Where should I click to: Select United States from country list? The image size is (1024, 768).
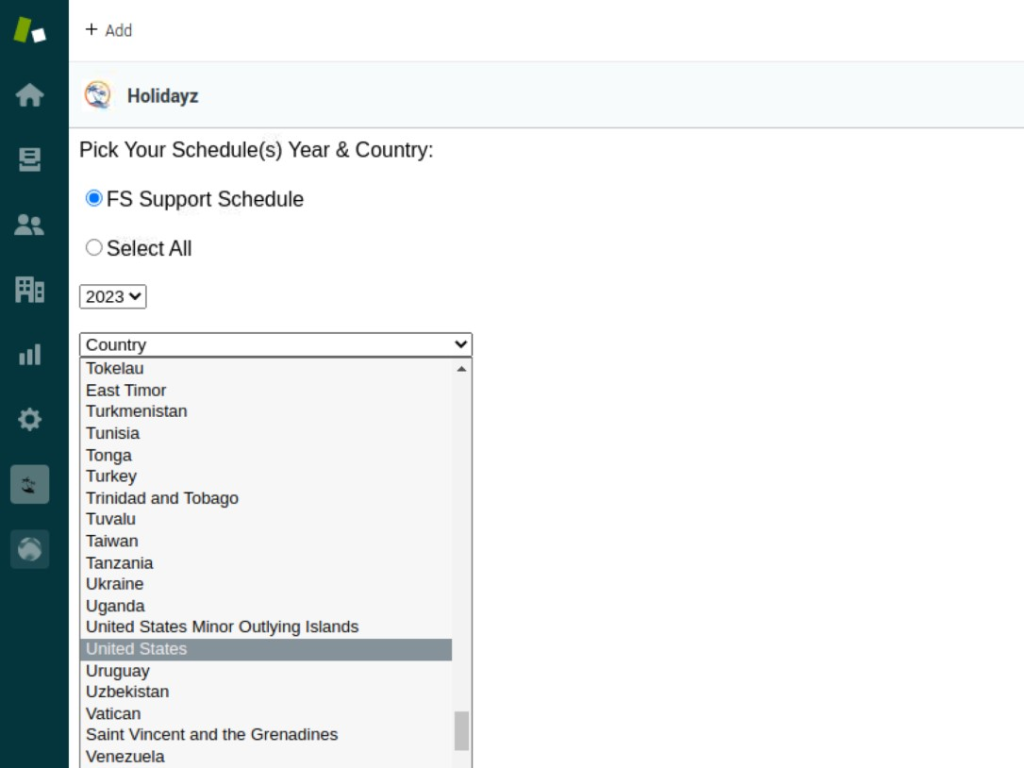coord(136,649)
